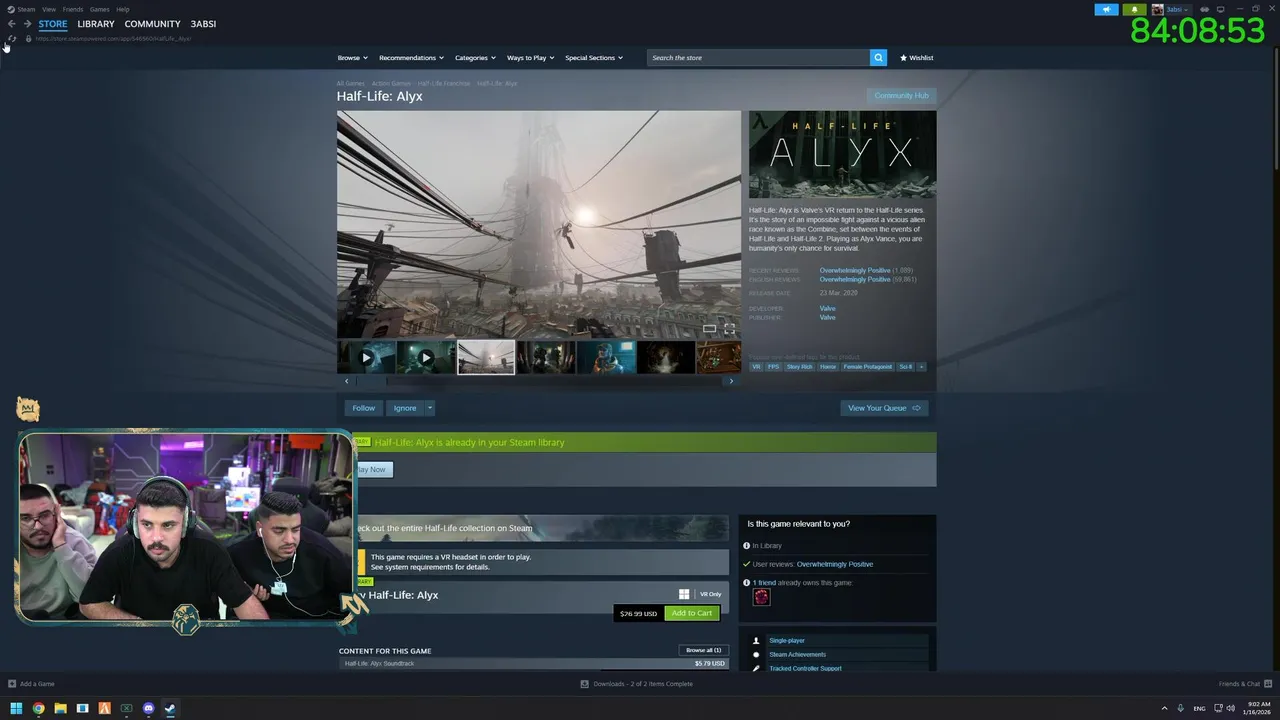Open the Valve developer link
This screenshot has width=1280, height=720.
[x=827, y=309]
